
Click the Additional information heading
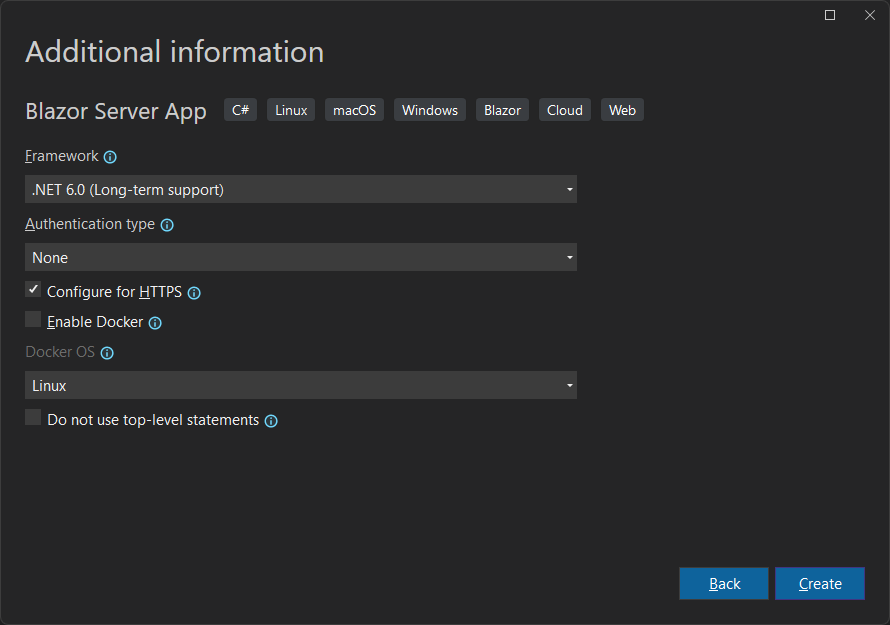(x=175, y=52)
